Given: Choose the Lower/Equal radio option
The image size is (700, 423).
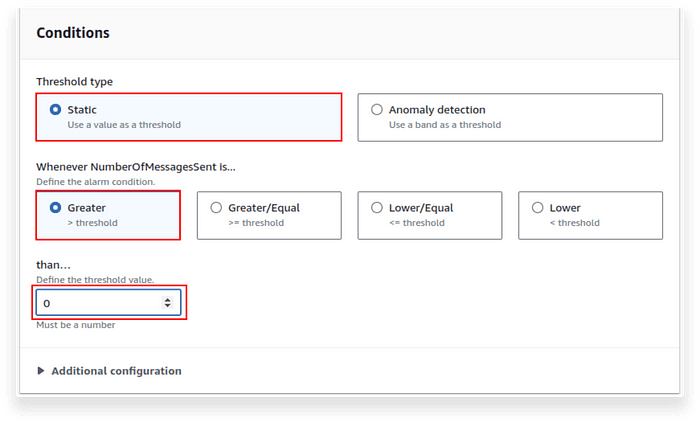Looking at the screenshot, I should click(377, 207).
